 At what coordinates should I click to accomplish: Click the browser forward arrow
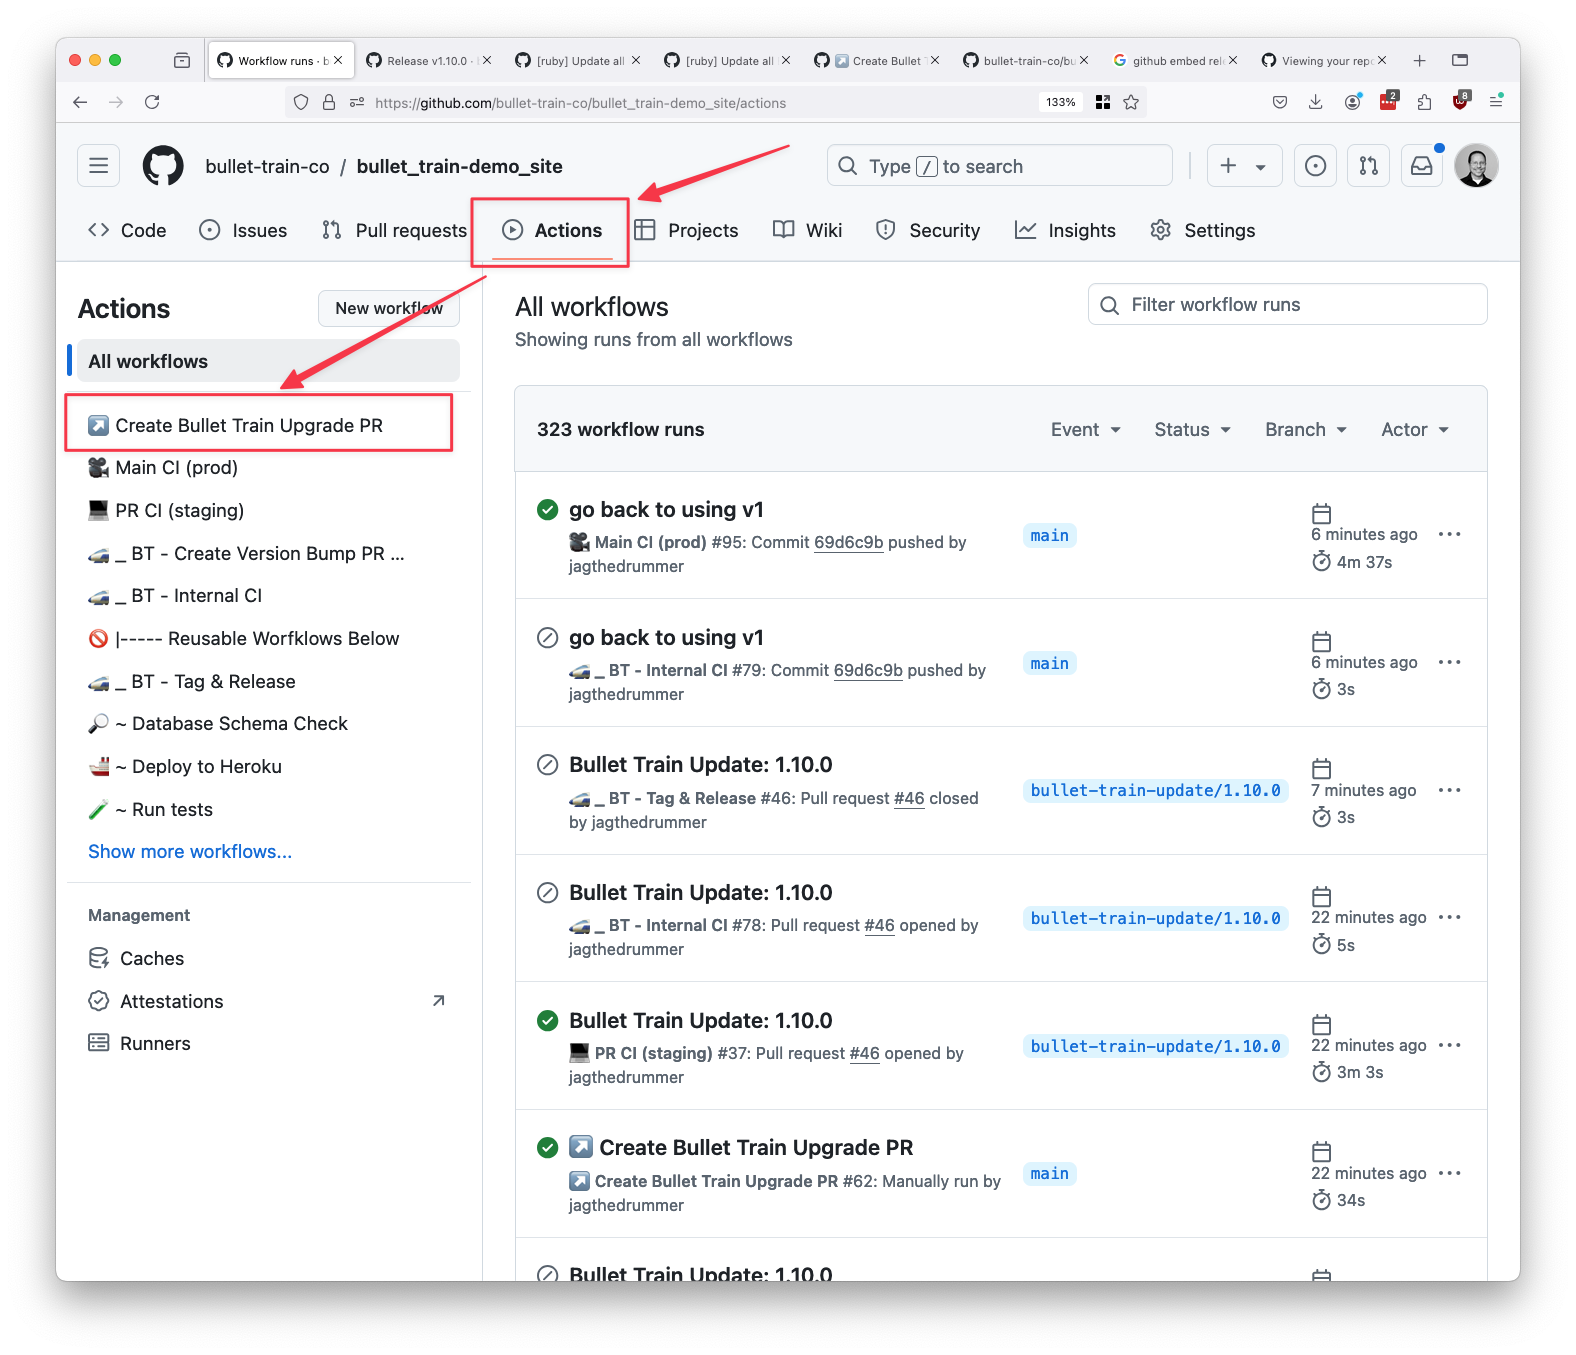(x=116, y=102)
